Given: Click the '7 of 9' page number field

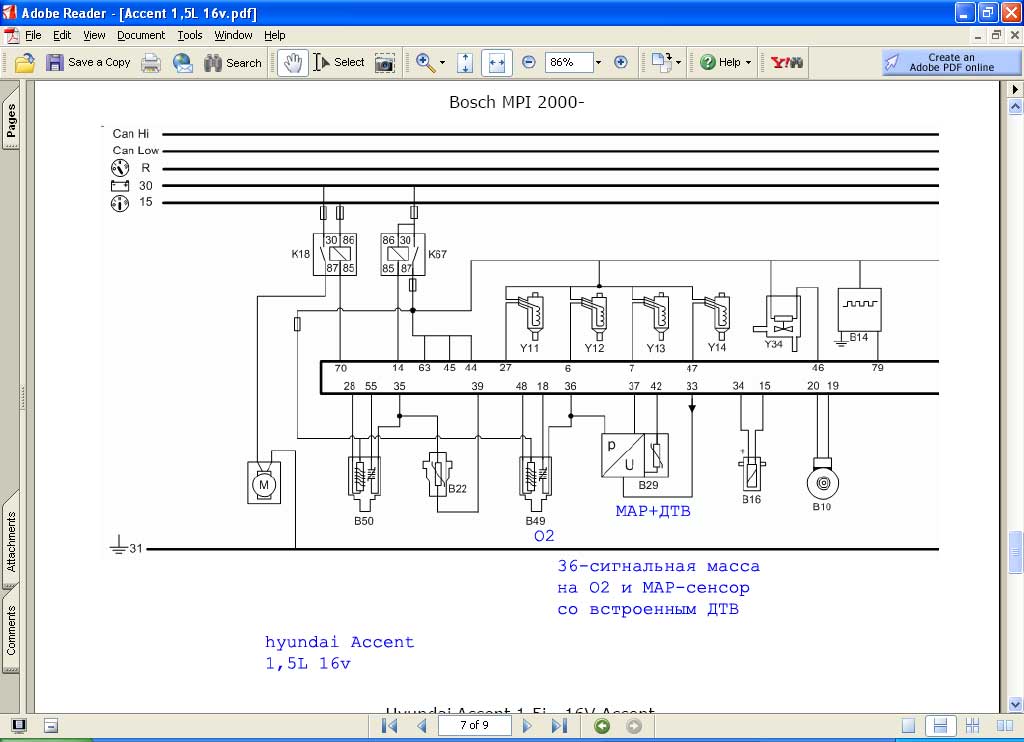Looking at the screenshot, I should [474, 726].
